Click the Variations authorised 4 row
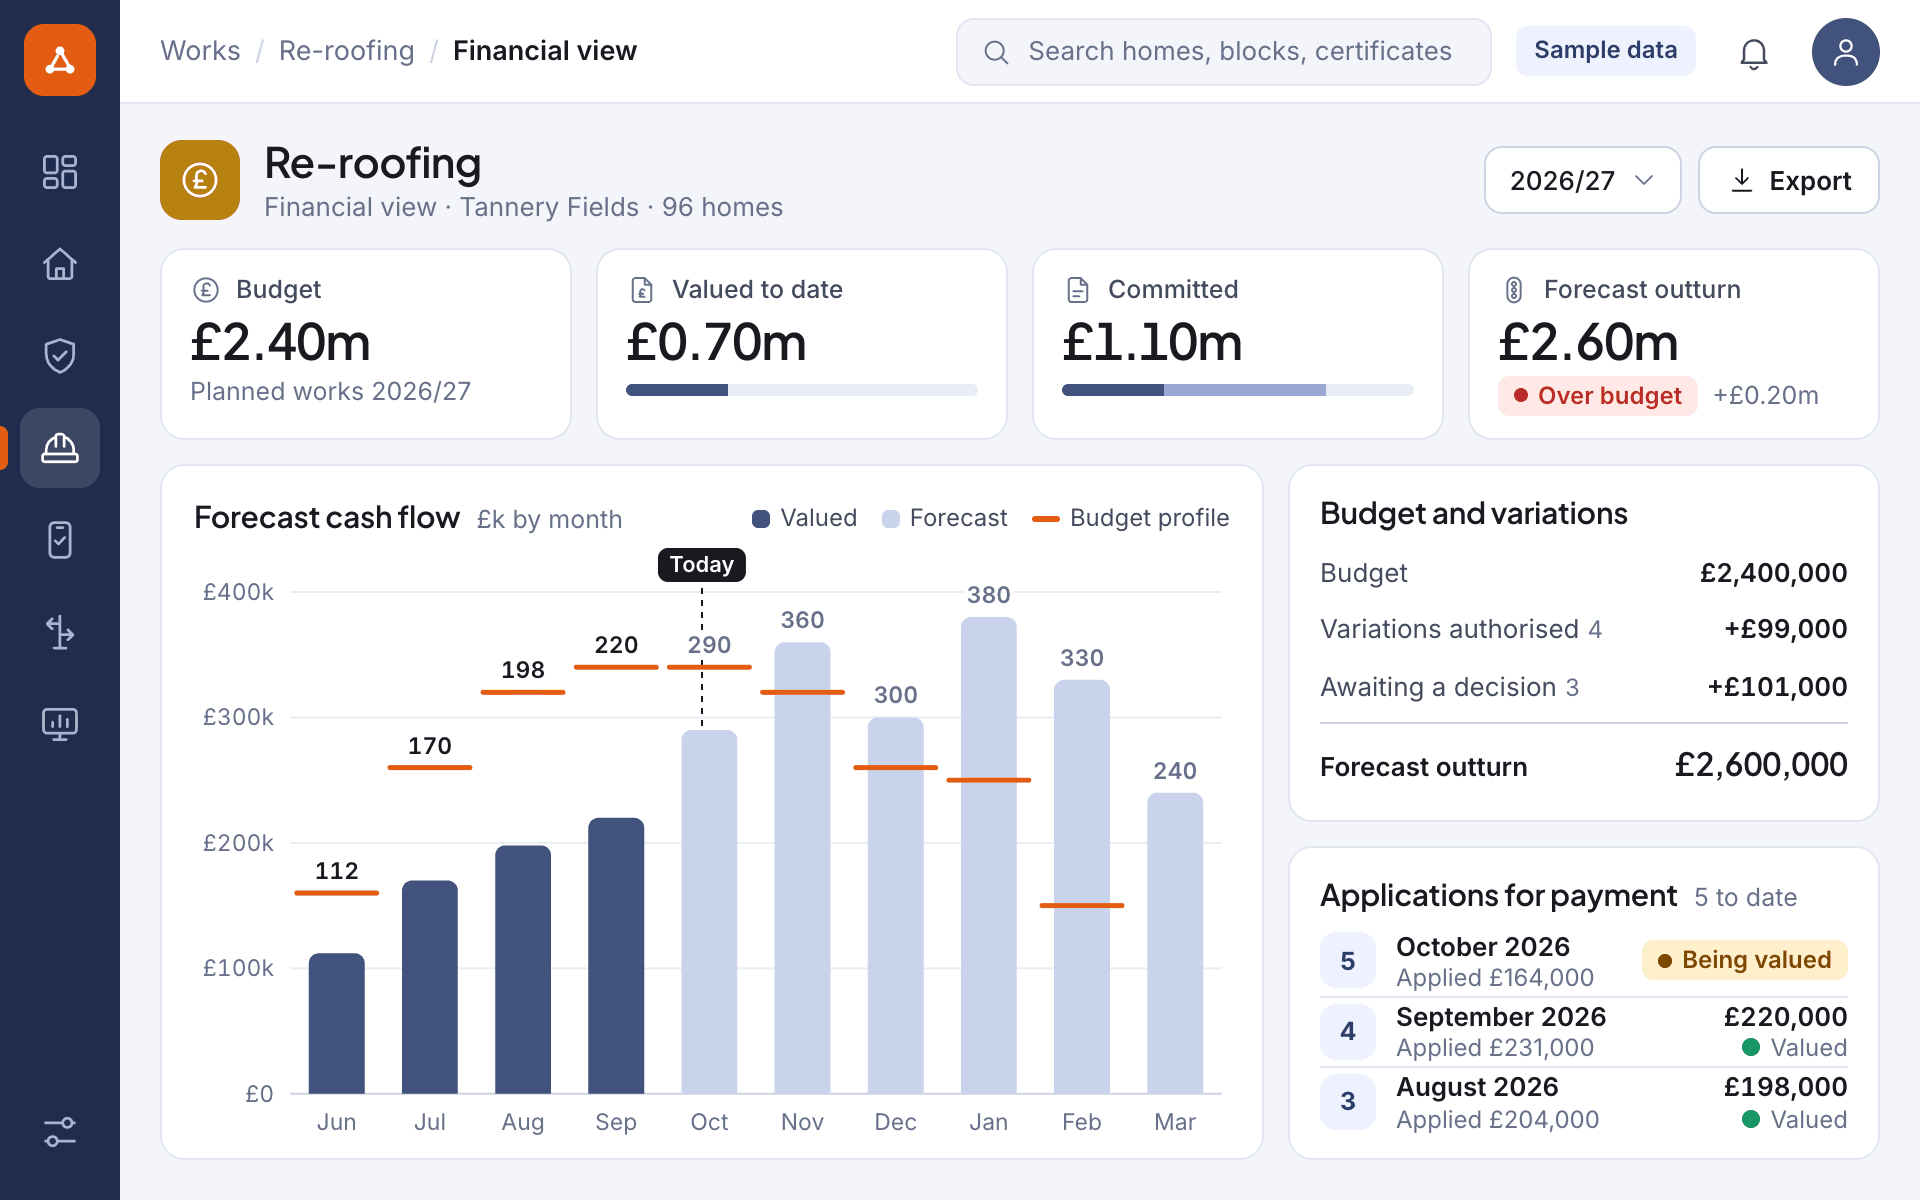 [x=1584, y=629]
